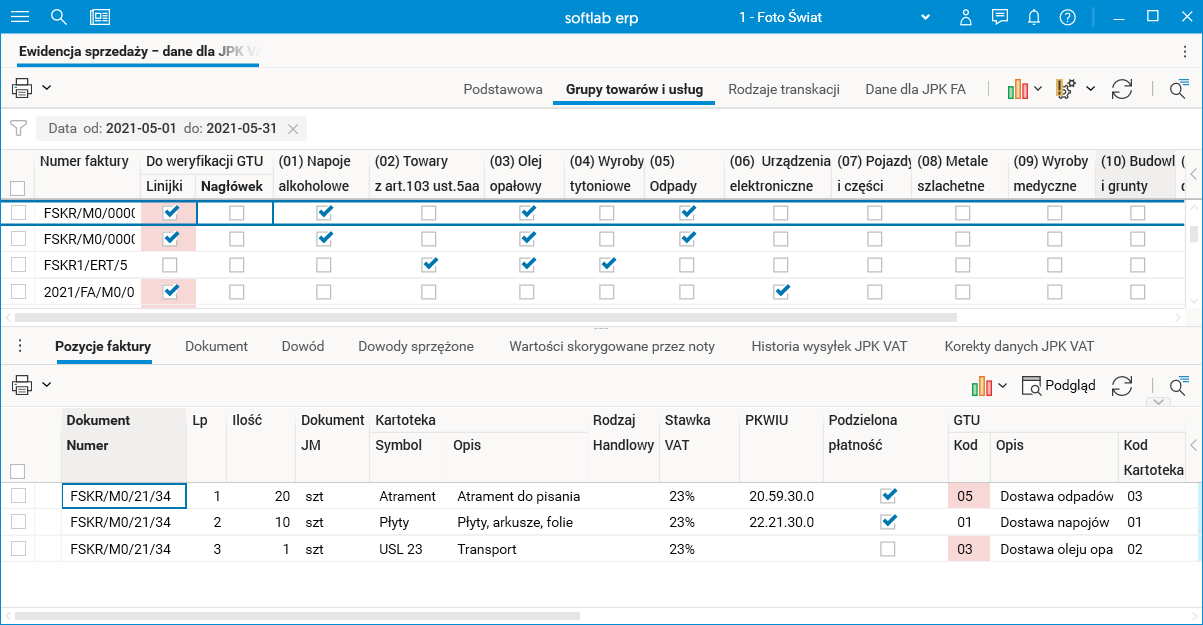Expand the company selector 1 - Foto Świat
The width and height of the screenshot is (1203, 625).
pyautogui.click(x=926, y=17)
